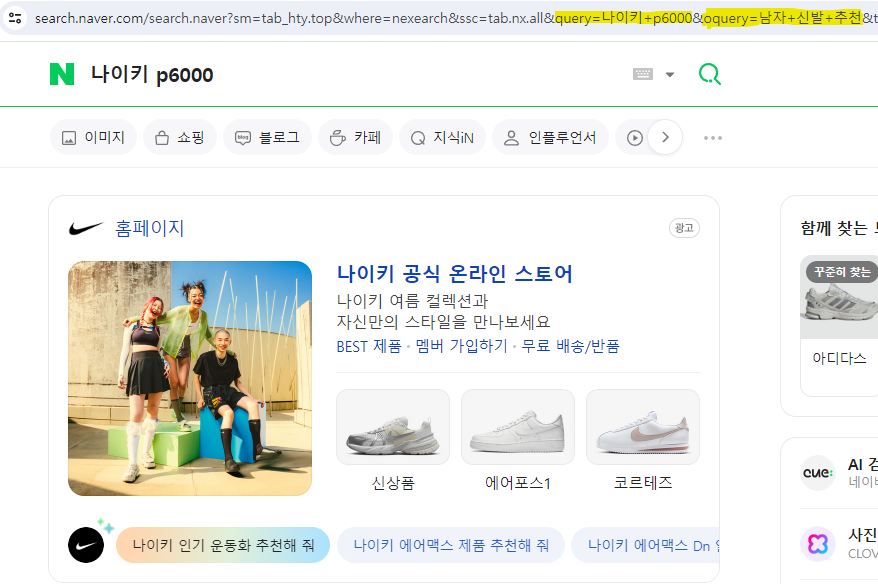Screen dimensions: 878x584
Task: Open the 코르테즈 shoe thumbnail
Action: click(643, 427)
